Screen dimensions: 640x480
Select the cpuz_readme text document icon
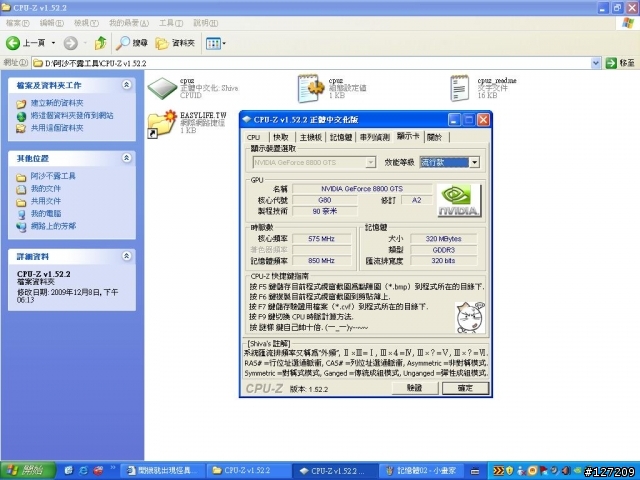(x=460, y=88)
